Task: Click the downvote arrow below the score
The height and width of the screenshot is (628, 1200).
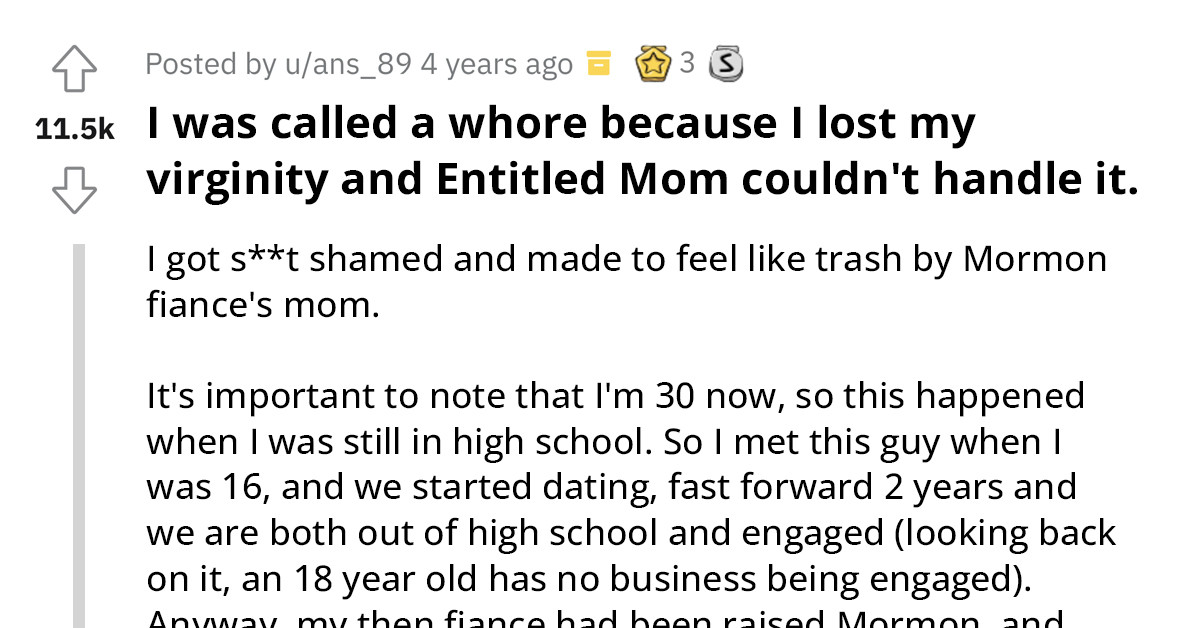Action: click(x=75, y=190)
